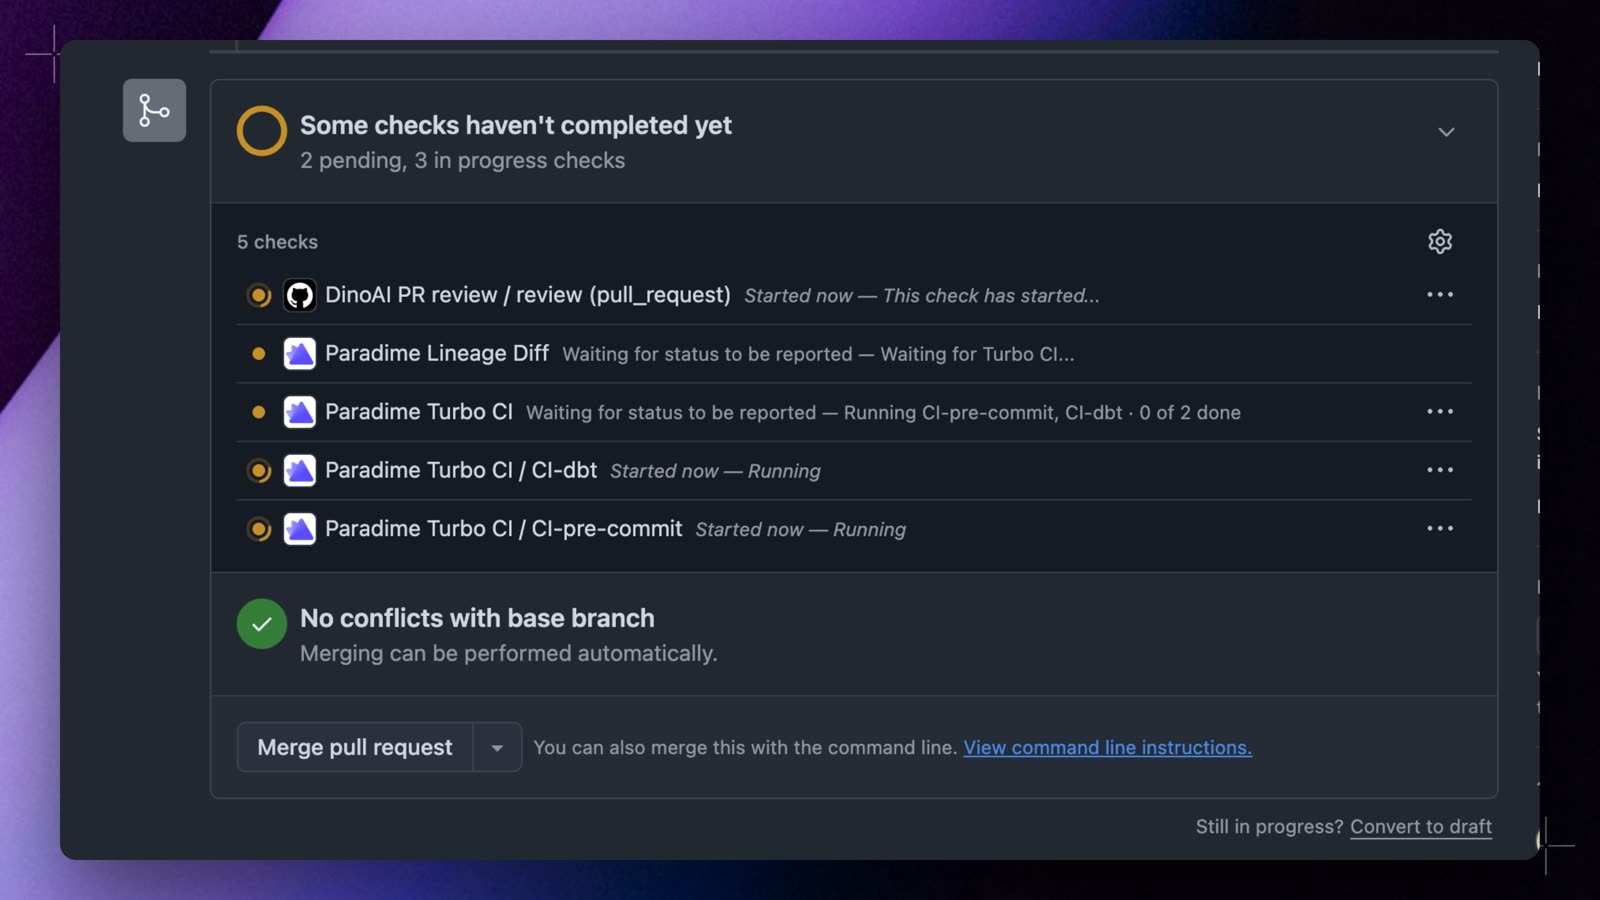The image size is (1600, 900).
Task: Open Paradime Lineage Diff check name
Action: tap(437, 353)
